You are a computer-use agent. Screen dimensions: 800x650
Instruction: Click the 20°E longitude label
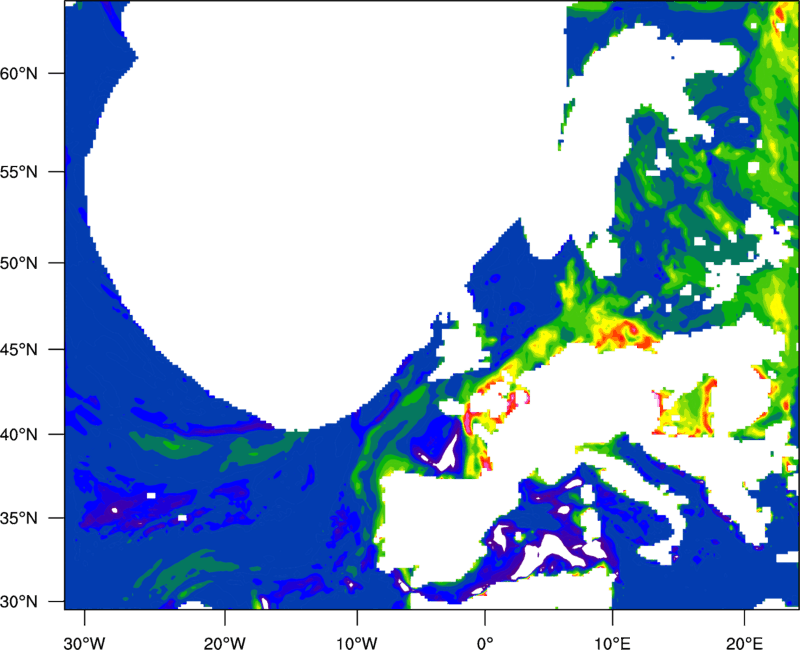point(744,642)
